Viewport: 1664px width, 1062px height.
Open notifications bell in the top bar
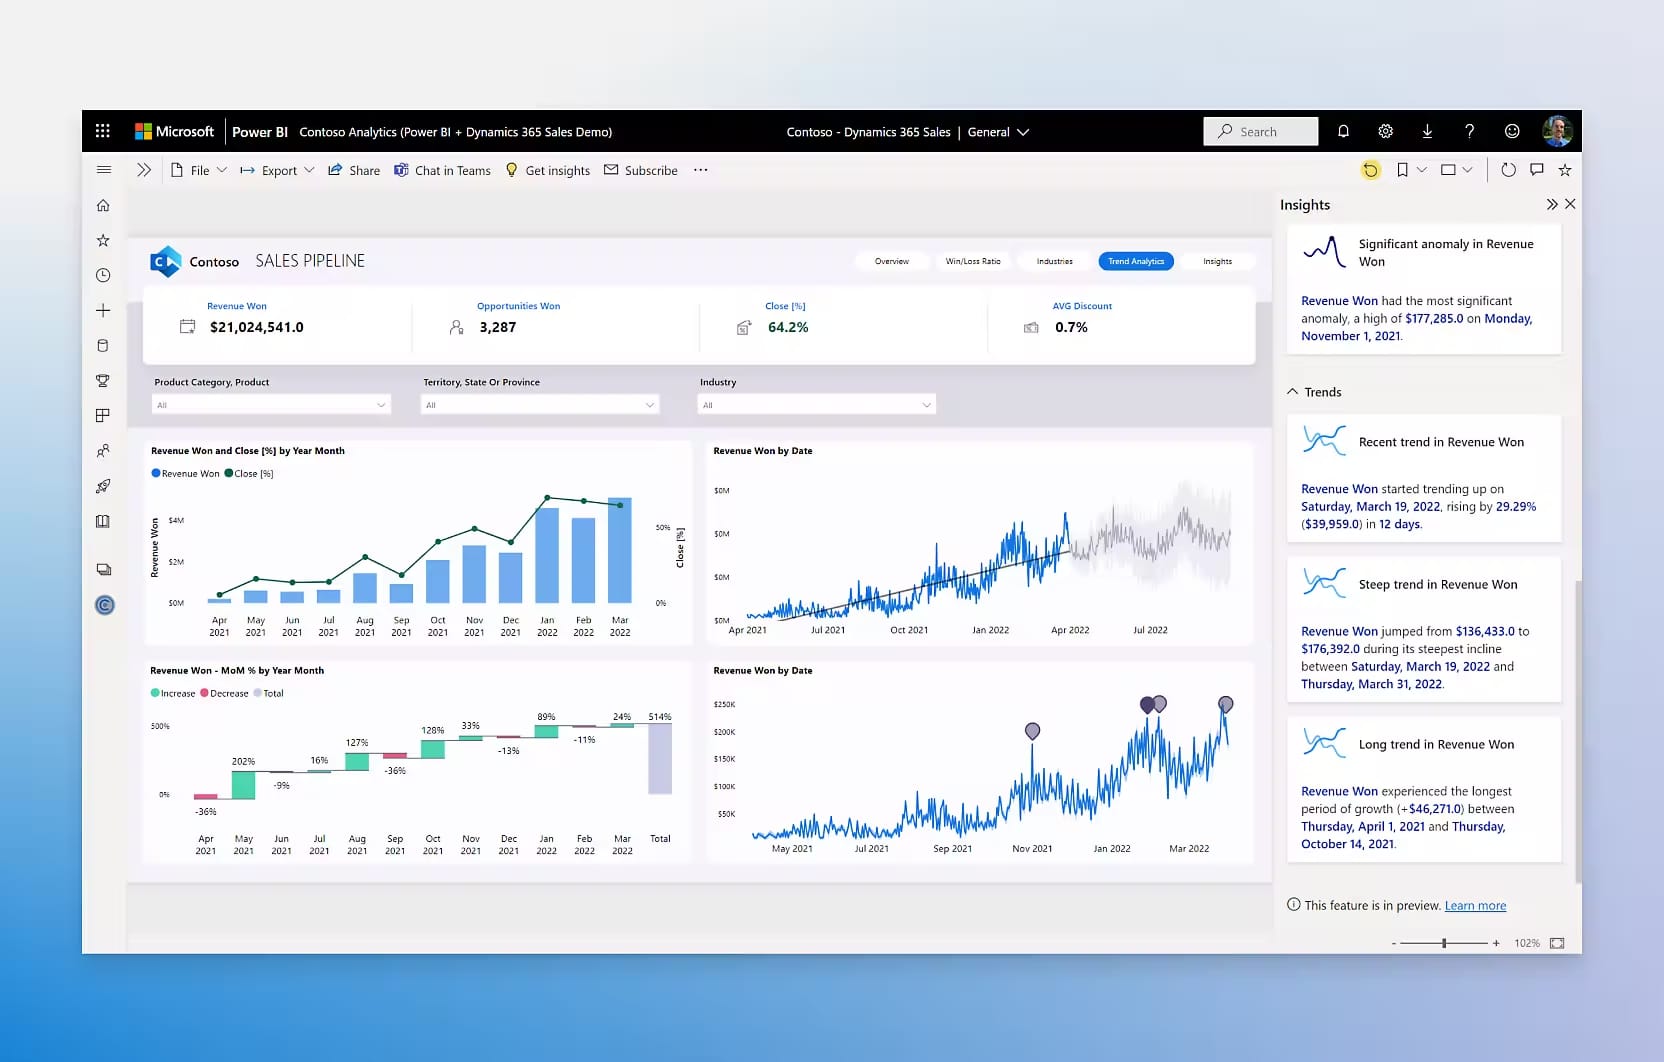point(1343,131)
